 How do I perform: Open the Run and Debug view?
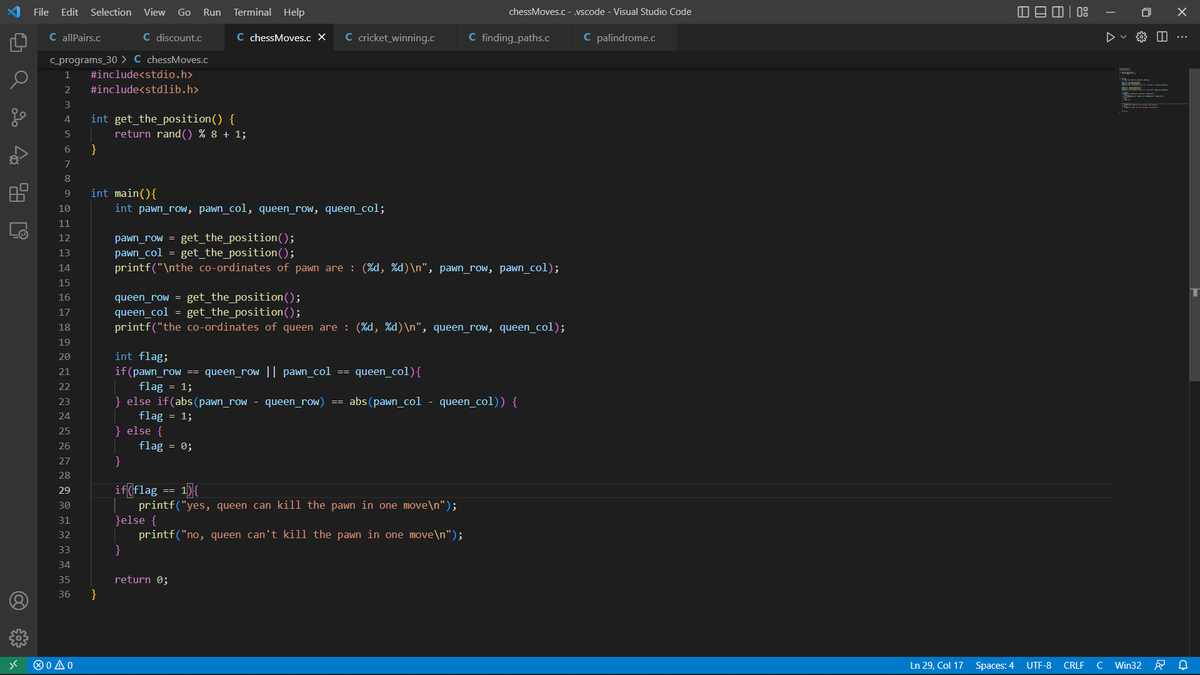19,155
